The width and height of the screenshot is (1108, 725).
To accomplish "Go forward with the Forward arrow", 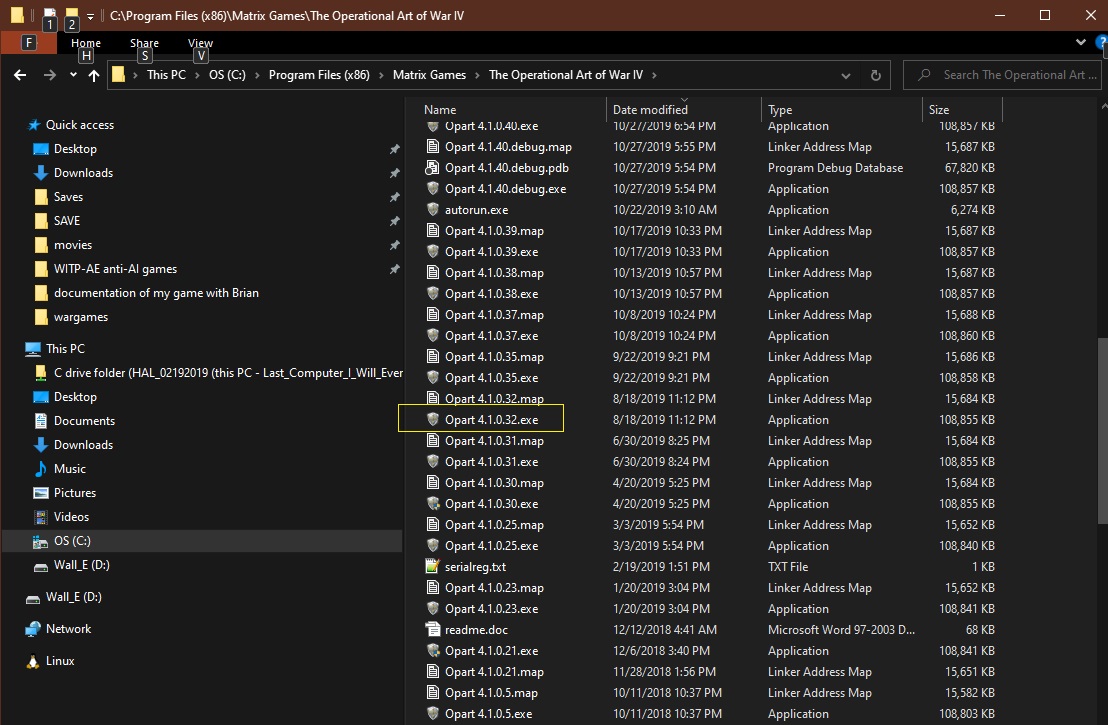I will 49,75.
